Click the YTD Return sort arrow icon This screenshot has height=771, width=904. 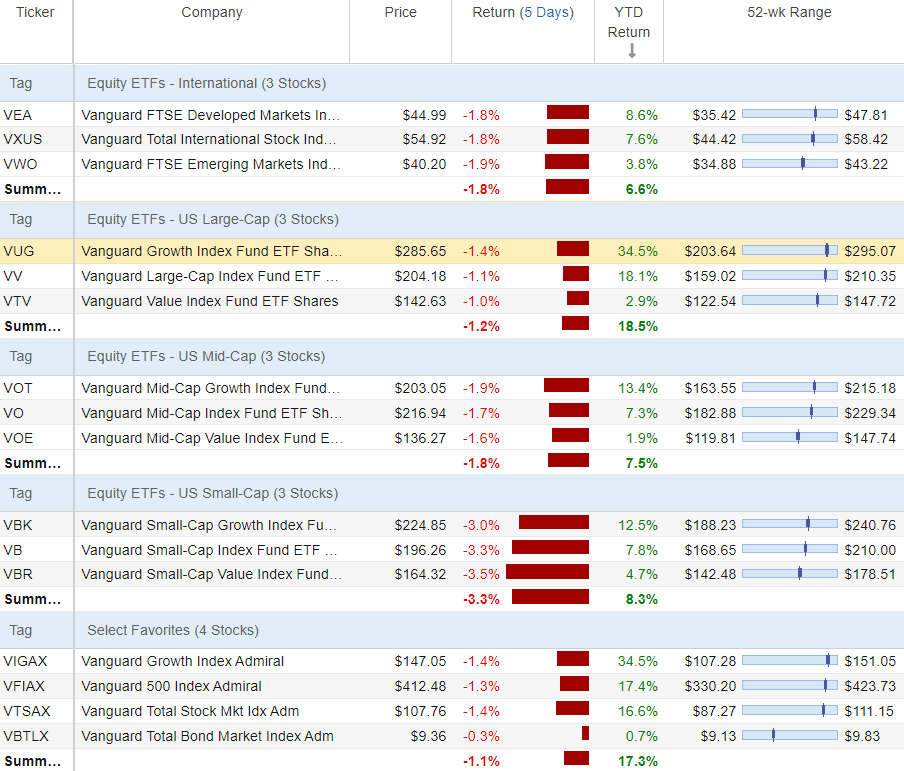pyautogui.click(x=632, y=51)
